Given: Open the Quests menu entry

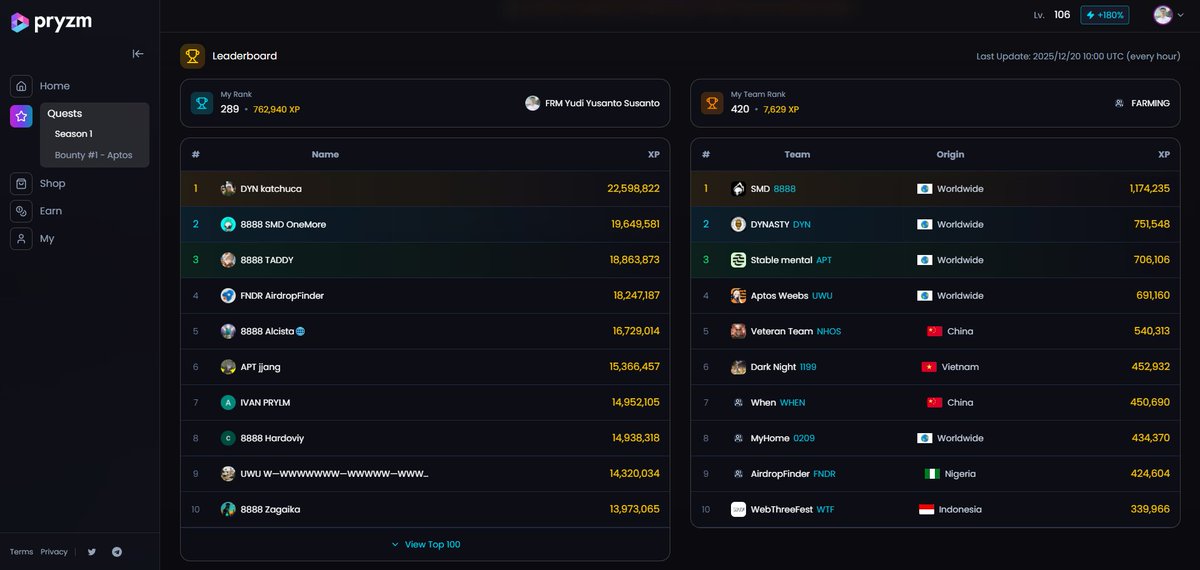Looking at the screenshot, I should 65,114.
